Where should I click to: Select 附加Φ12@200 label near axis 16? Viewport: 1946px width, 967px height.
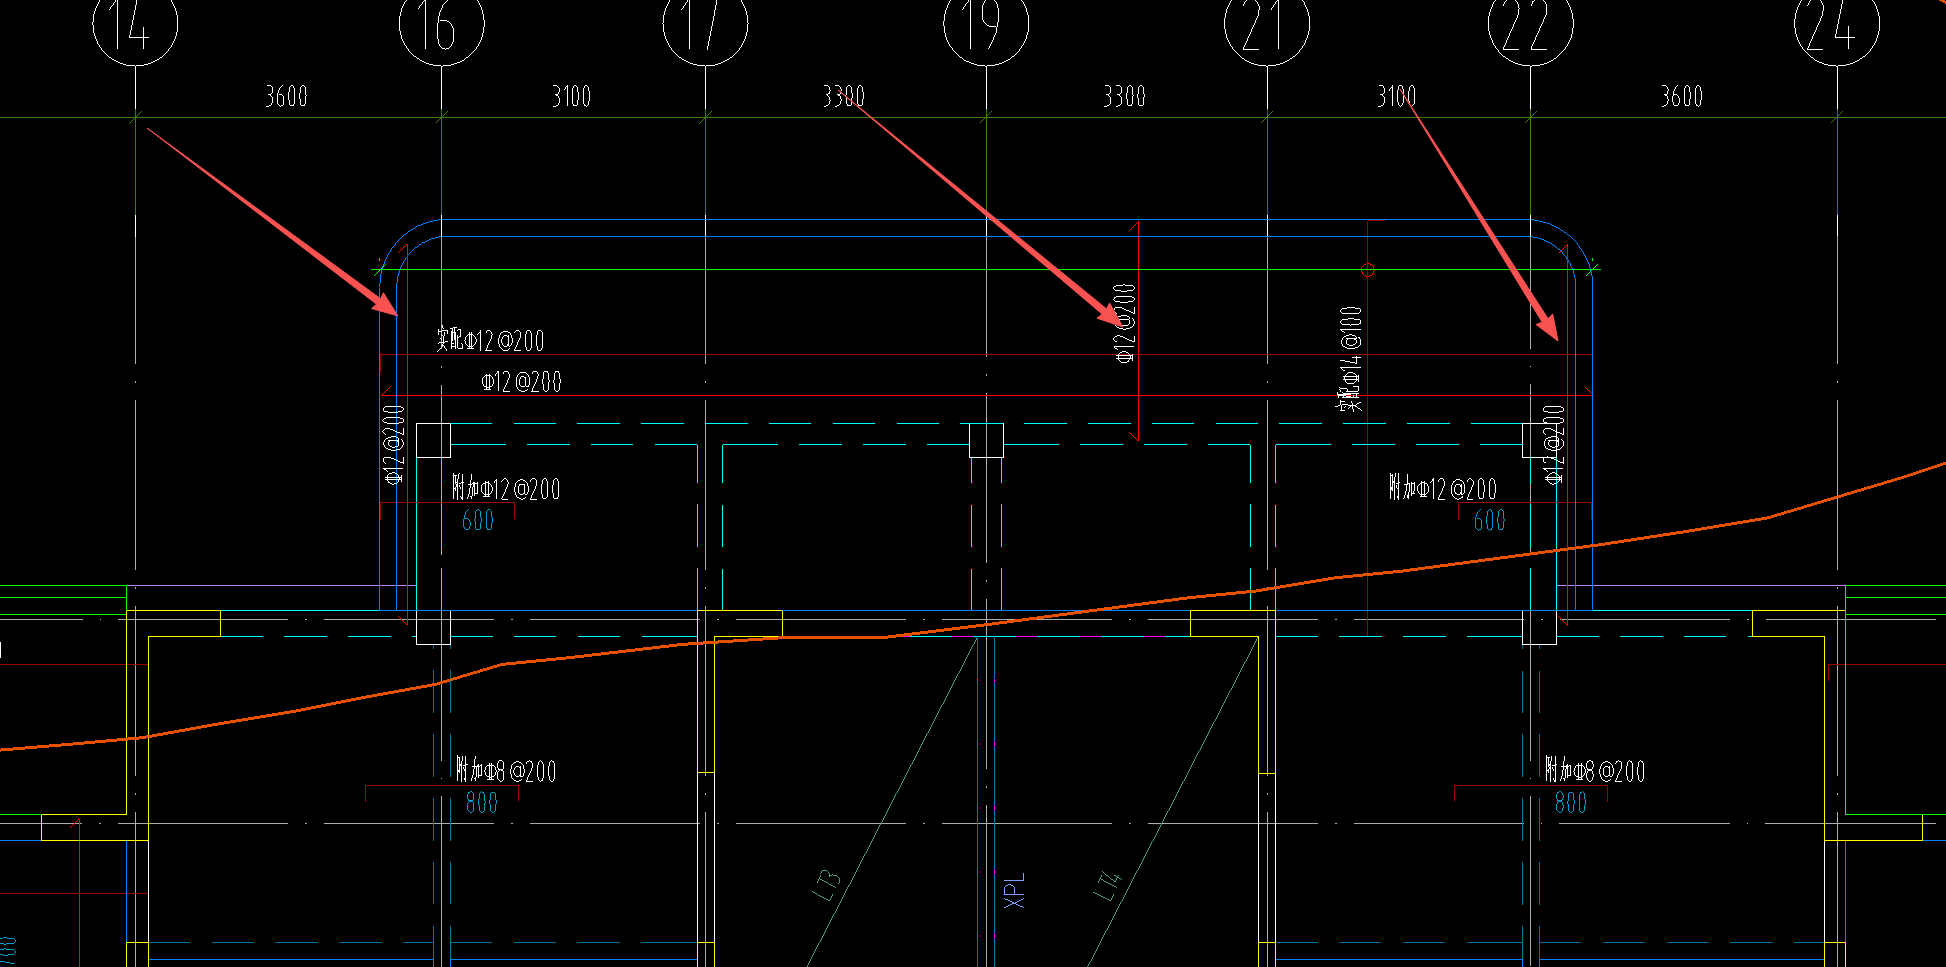click(x=506, y=488)
